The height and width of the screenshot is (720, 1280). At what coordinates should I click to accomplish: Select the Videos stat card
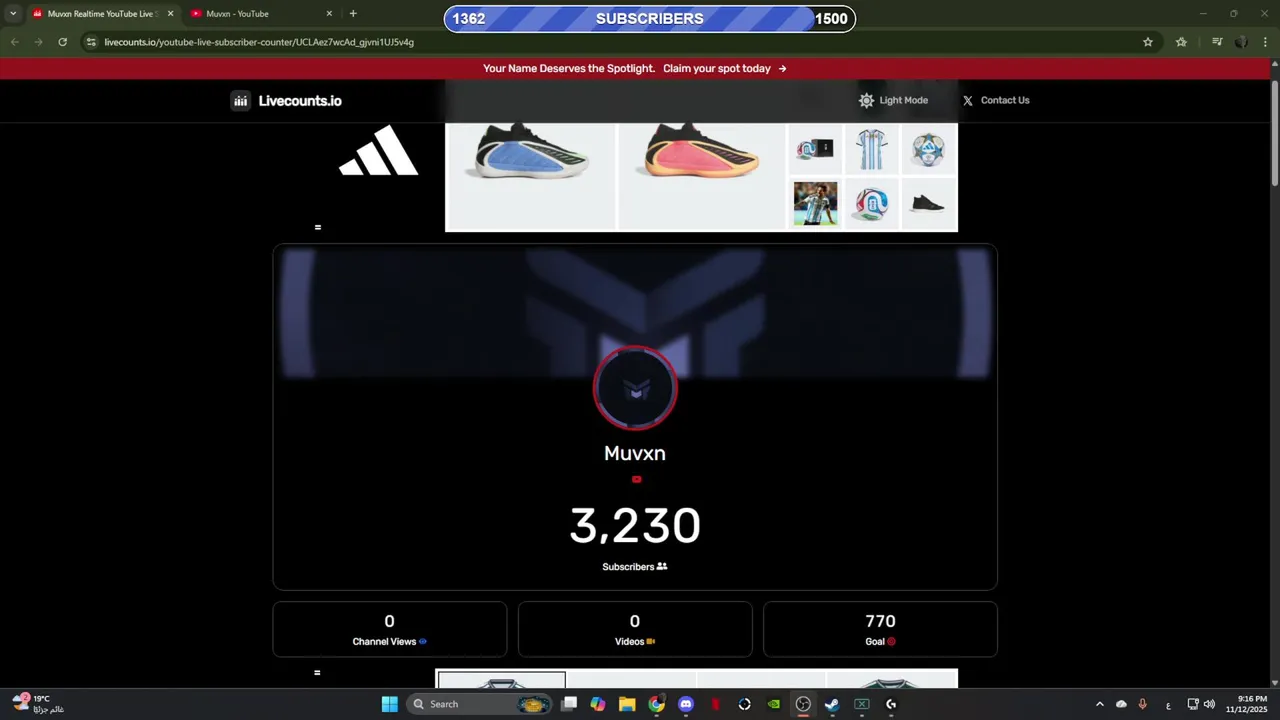pyautogui.click(x=635, y=629)
